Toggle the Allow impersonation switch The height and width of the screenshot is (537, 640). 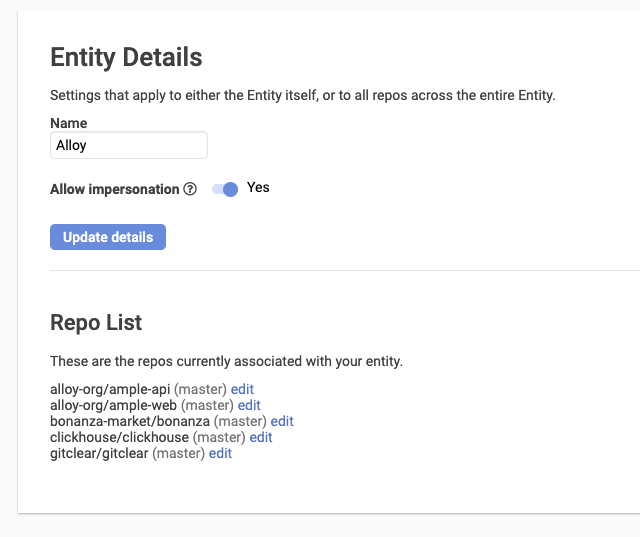click(x=225, y=189)
